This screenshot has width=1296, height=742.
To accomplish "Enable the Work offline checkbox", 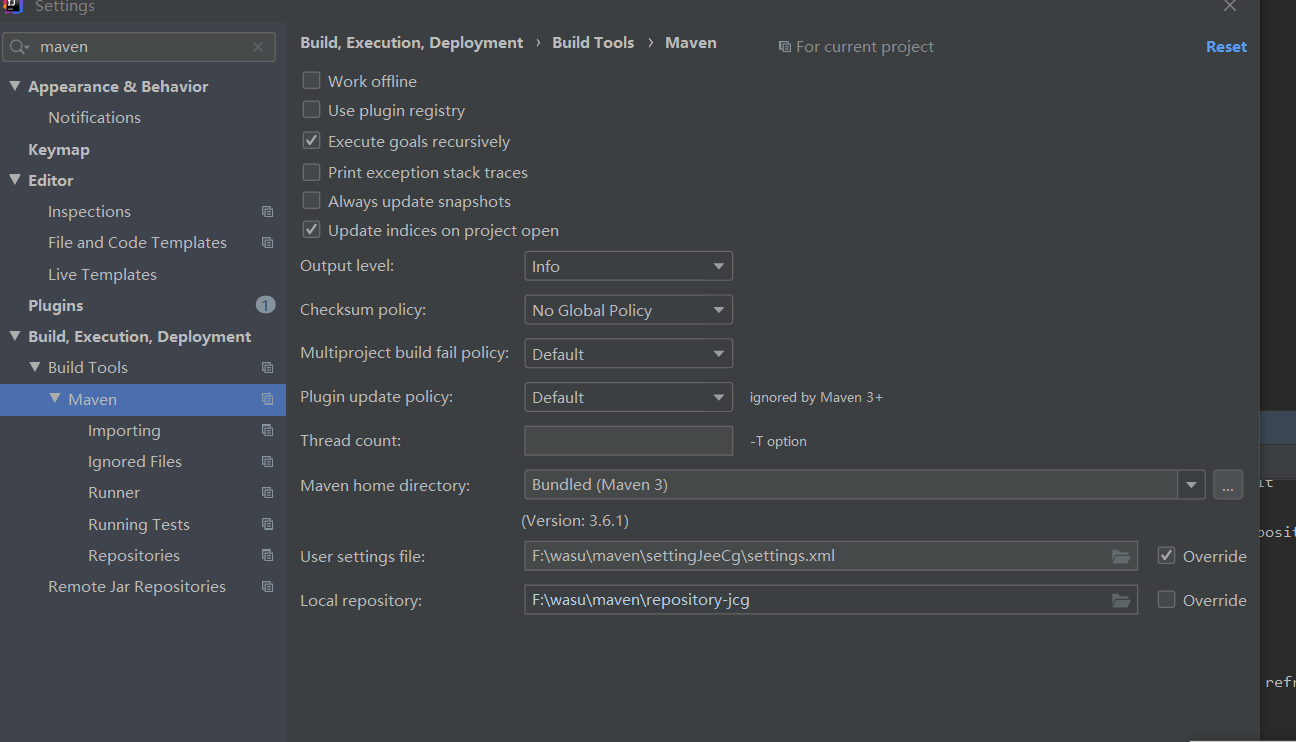I will pos(311,80).
